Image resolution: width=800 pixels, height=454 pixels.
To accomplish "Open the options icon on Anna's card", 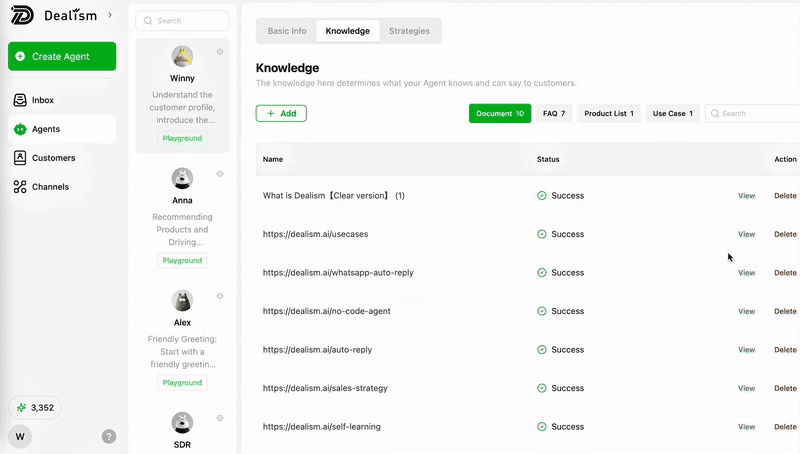I will (x=220, y=174).
